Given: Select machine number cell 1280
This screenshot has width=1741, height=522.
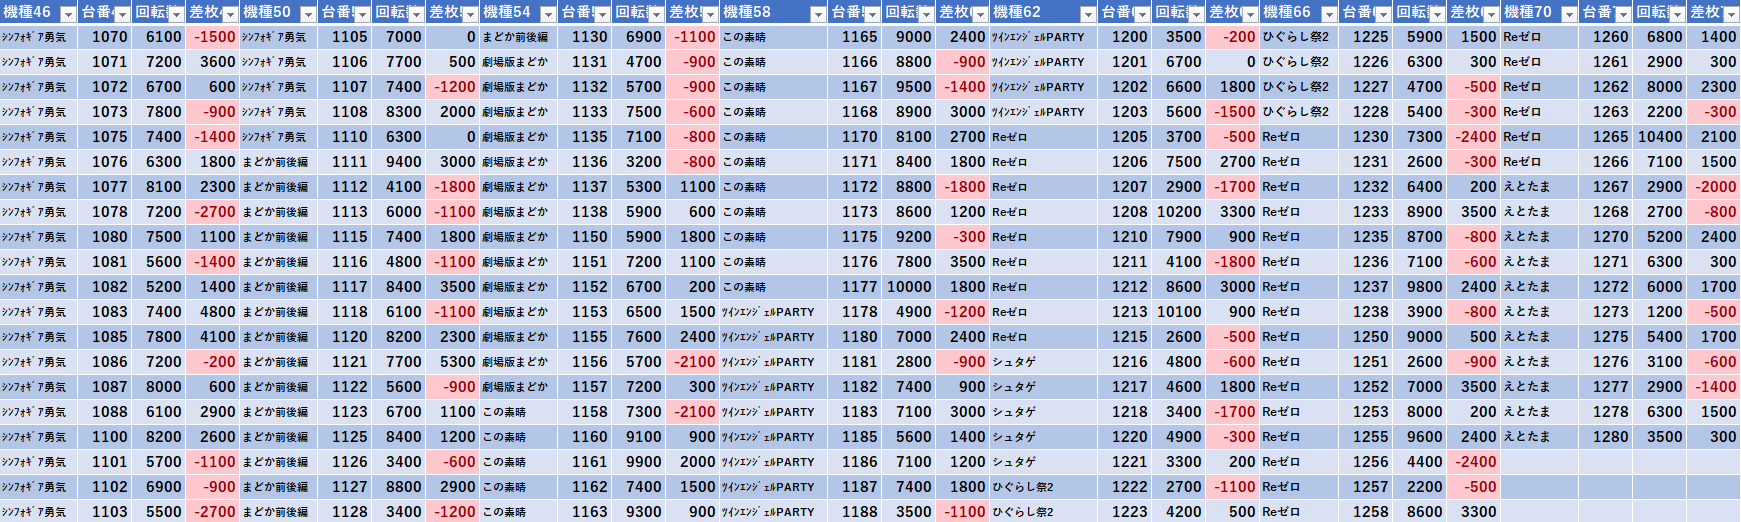Looking at the screenshot, I should pyautogui.click(x=1606, y=437).
